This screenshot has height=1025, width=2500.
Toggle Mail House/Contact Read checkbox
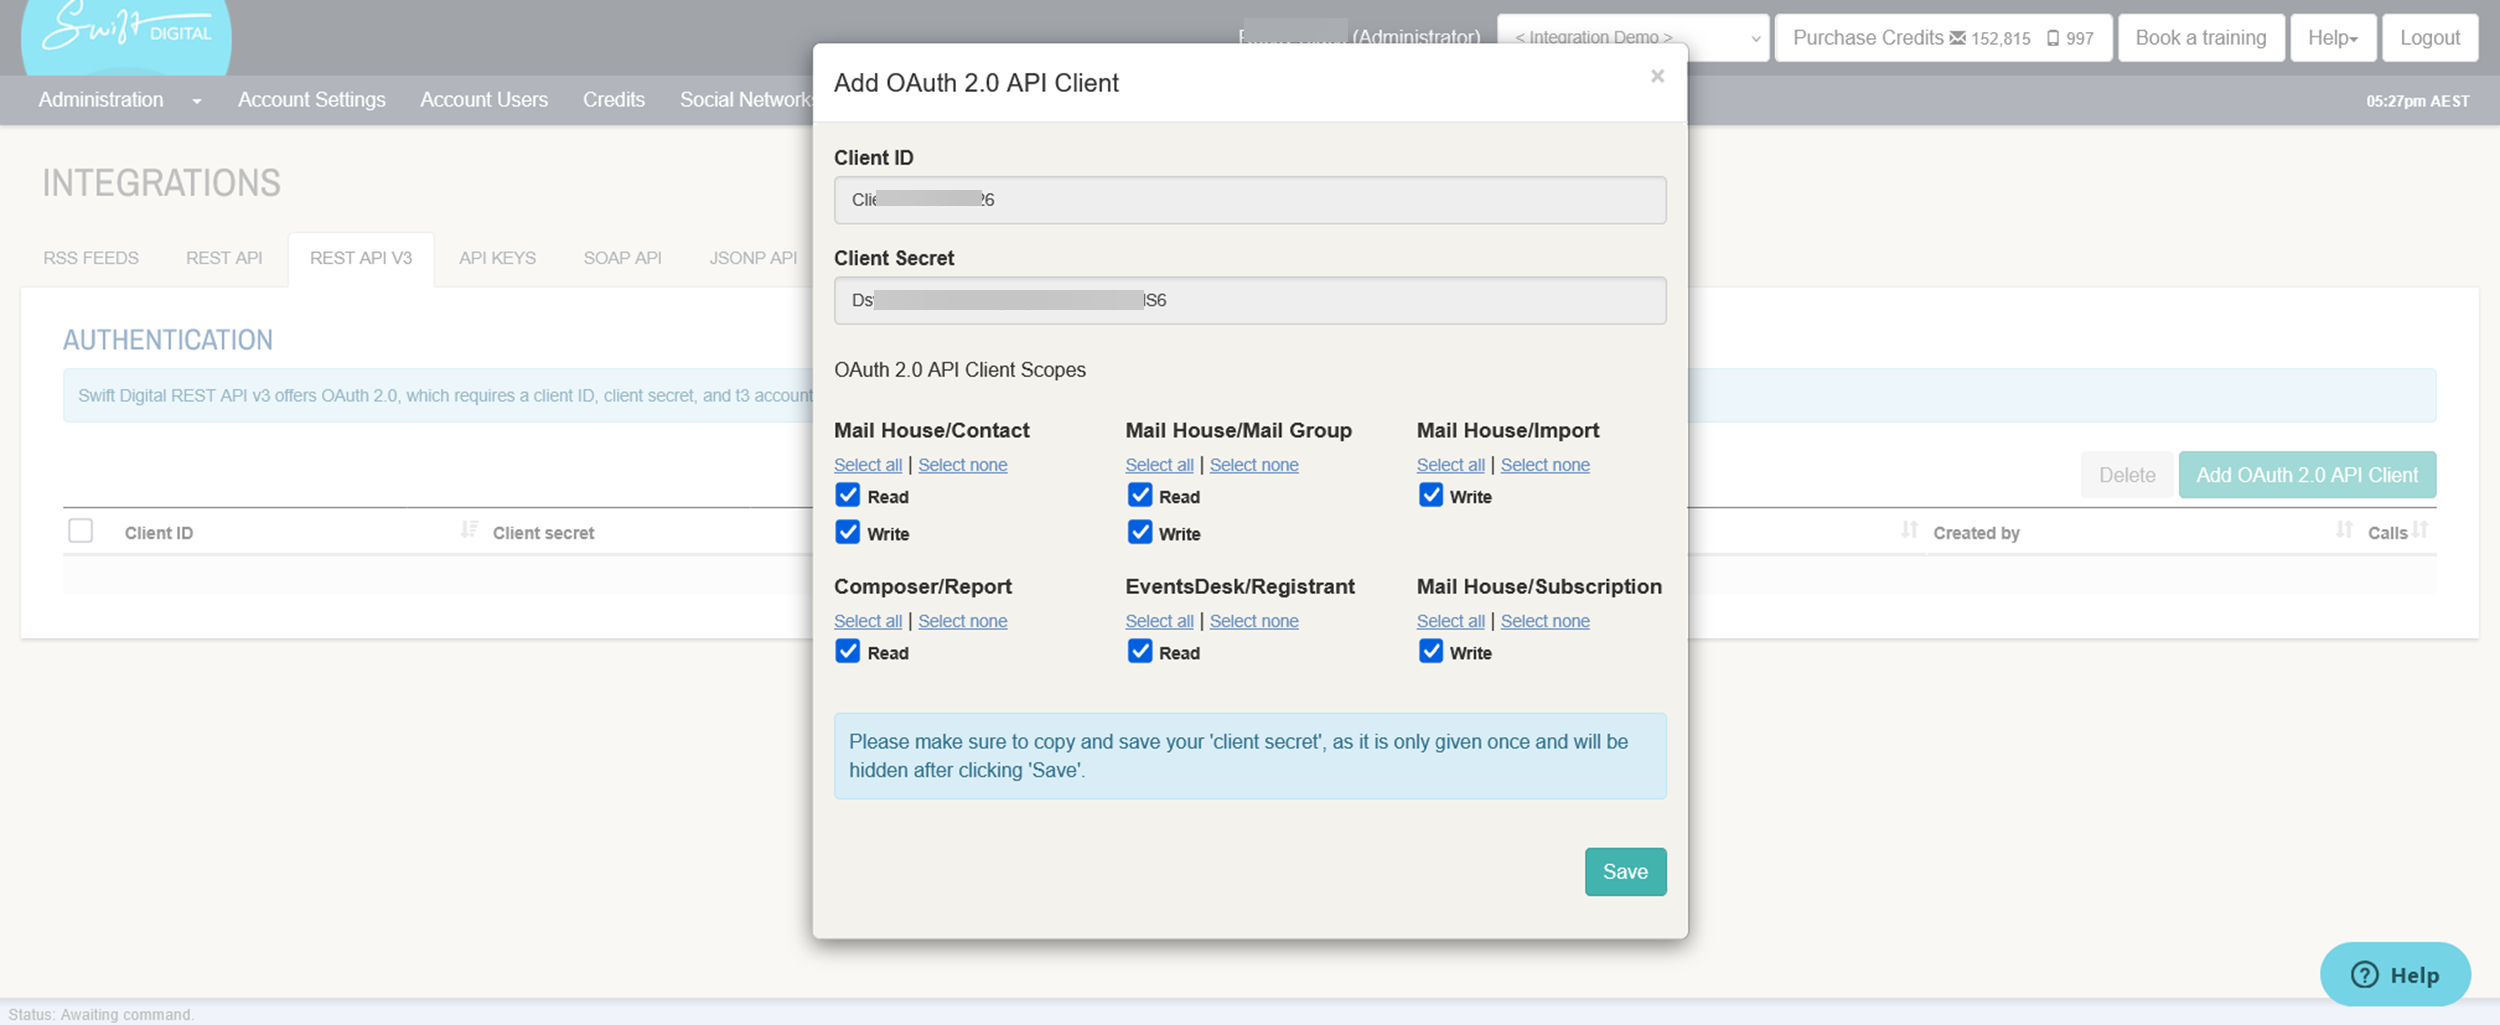tap(848, 495)
